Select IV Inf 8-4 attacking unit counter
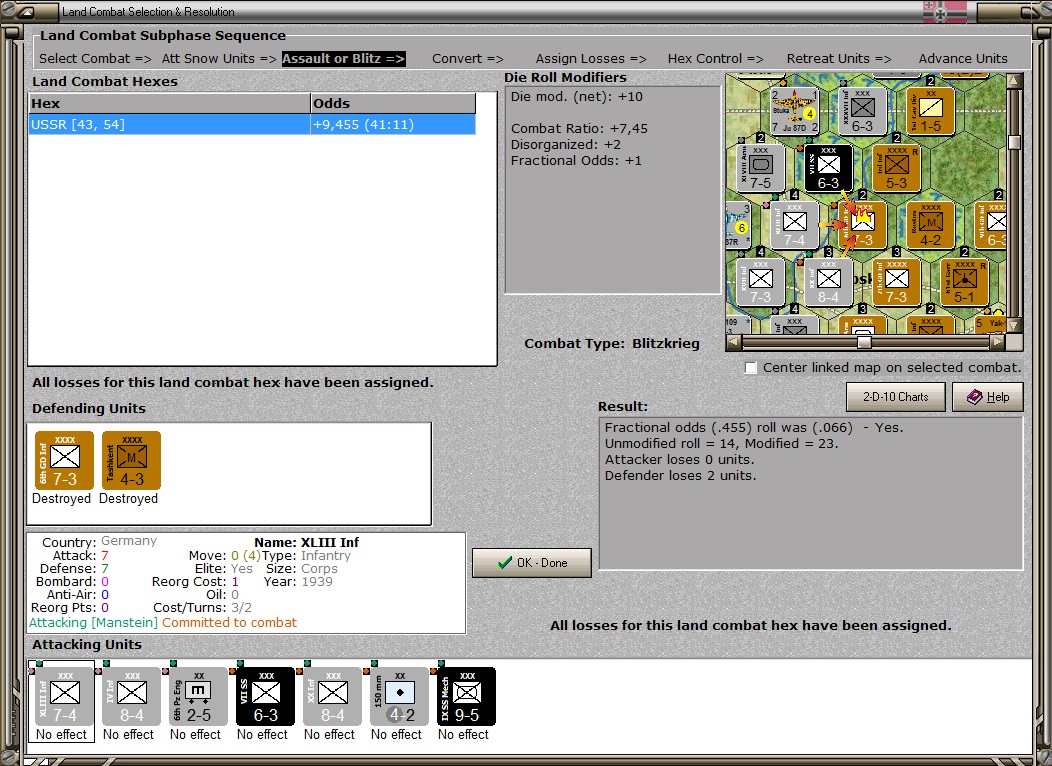 (x=132, y=696)
